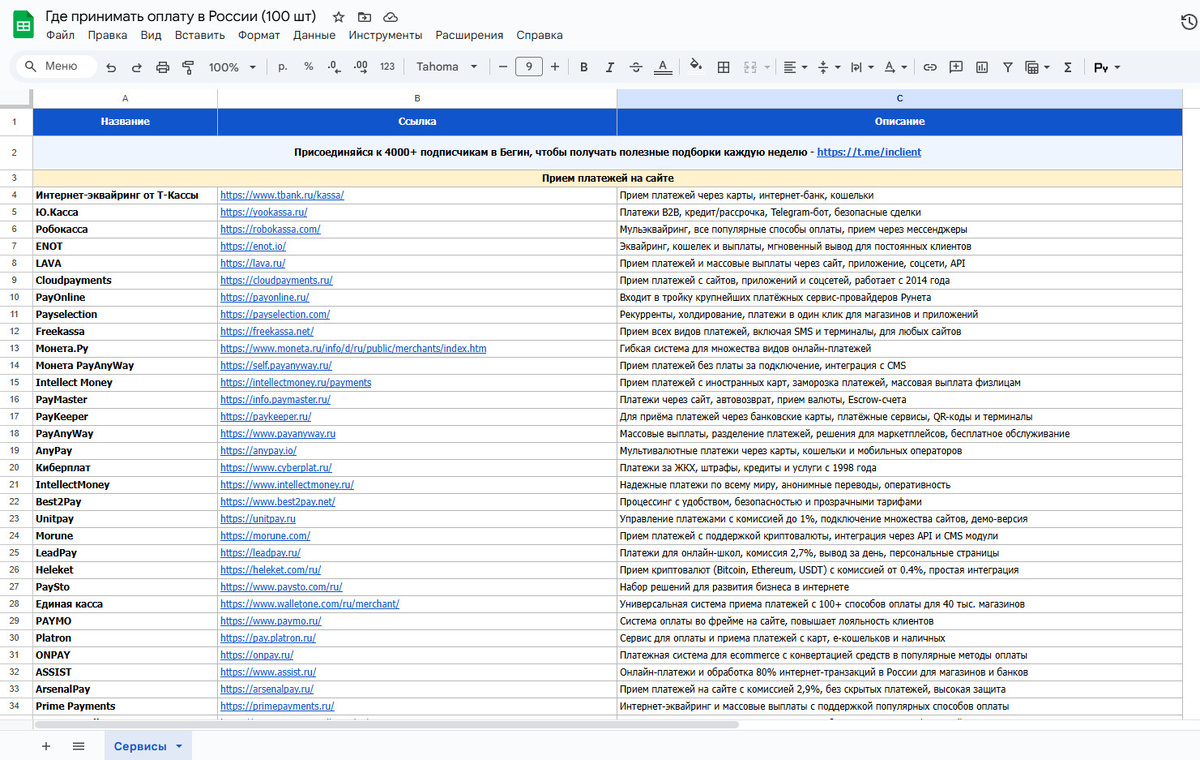
Task: Add a new sheet with the plus button
Action: tap(45, 746)
